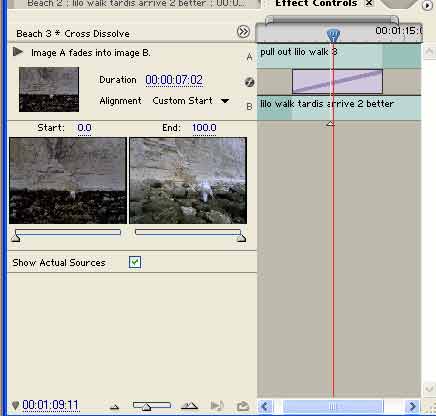Click the blue playhead marker in ruler
The image size is (436, 416).
(x=333, y=35)
